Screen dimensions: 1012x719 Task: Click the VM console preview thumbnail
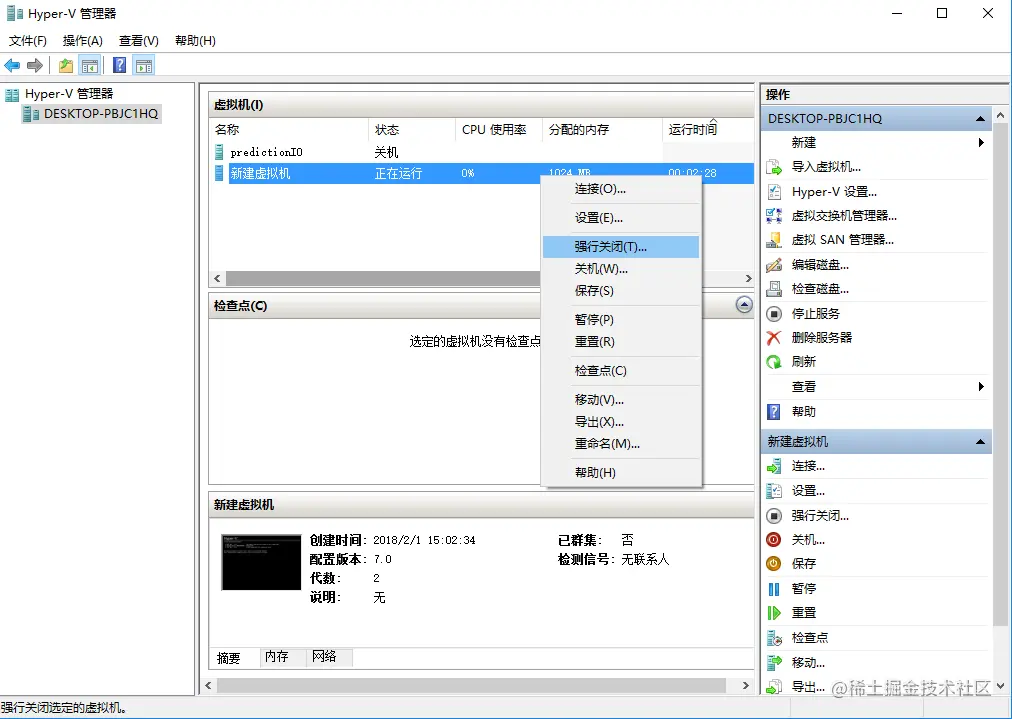pos(261,562)
